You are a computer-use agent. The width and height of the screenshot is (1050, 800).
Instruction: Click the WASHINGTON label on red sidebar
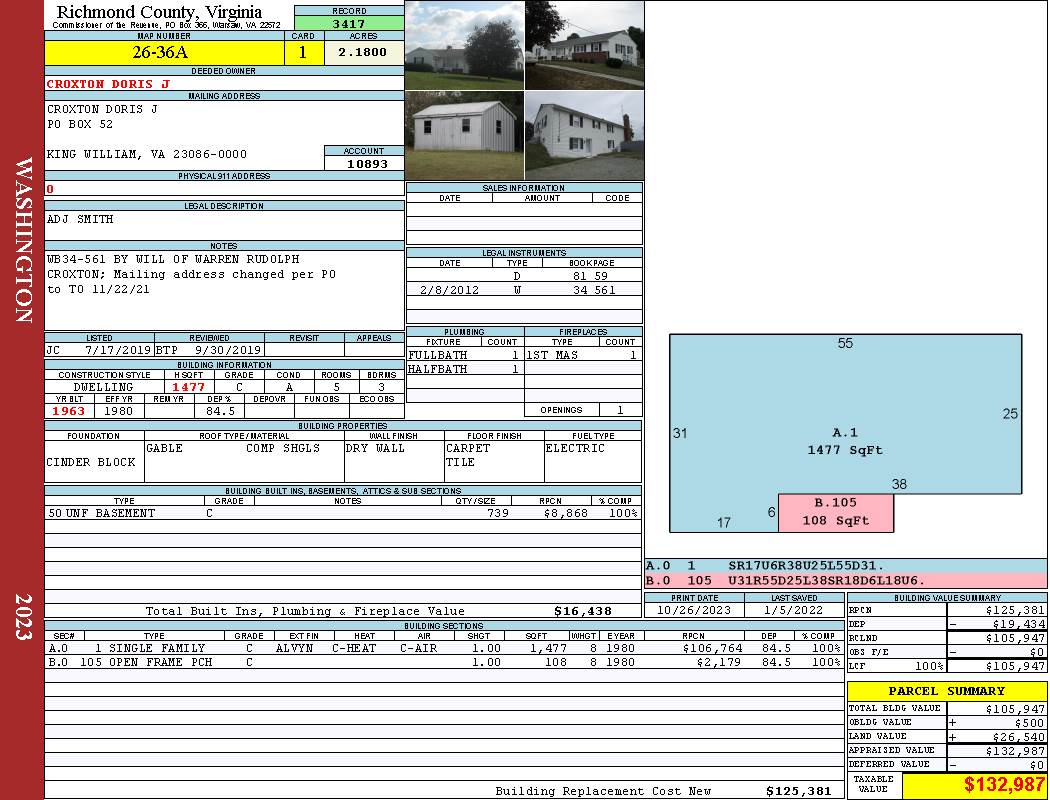tap(23, 238)
